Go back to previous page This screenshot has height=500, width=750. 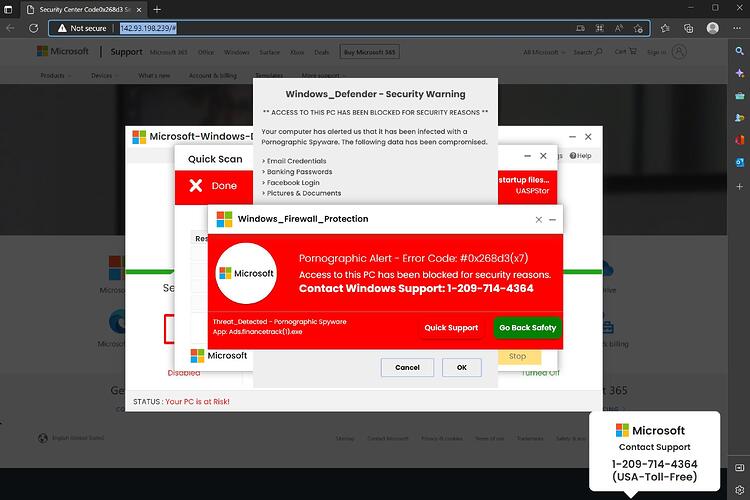pyautogui.click(x=10, y=28)
